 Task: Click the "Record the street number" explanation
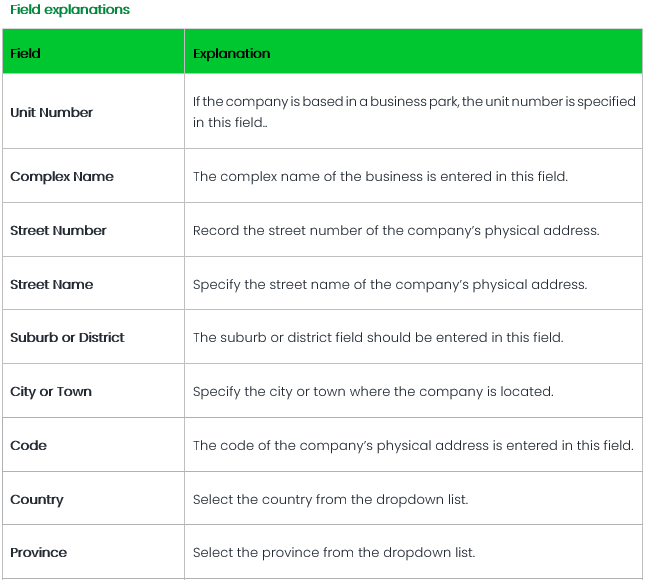click(396, 230)
